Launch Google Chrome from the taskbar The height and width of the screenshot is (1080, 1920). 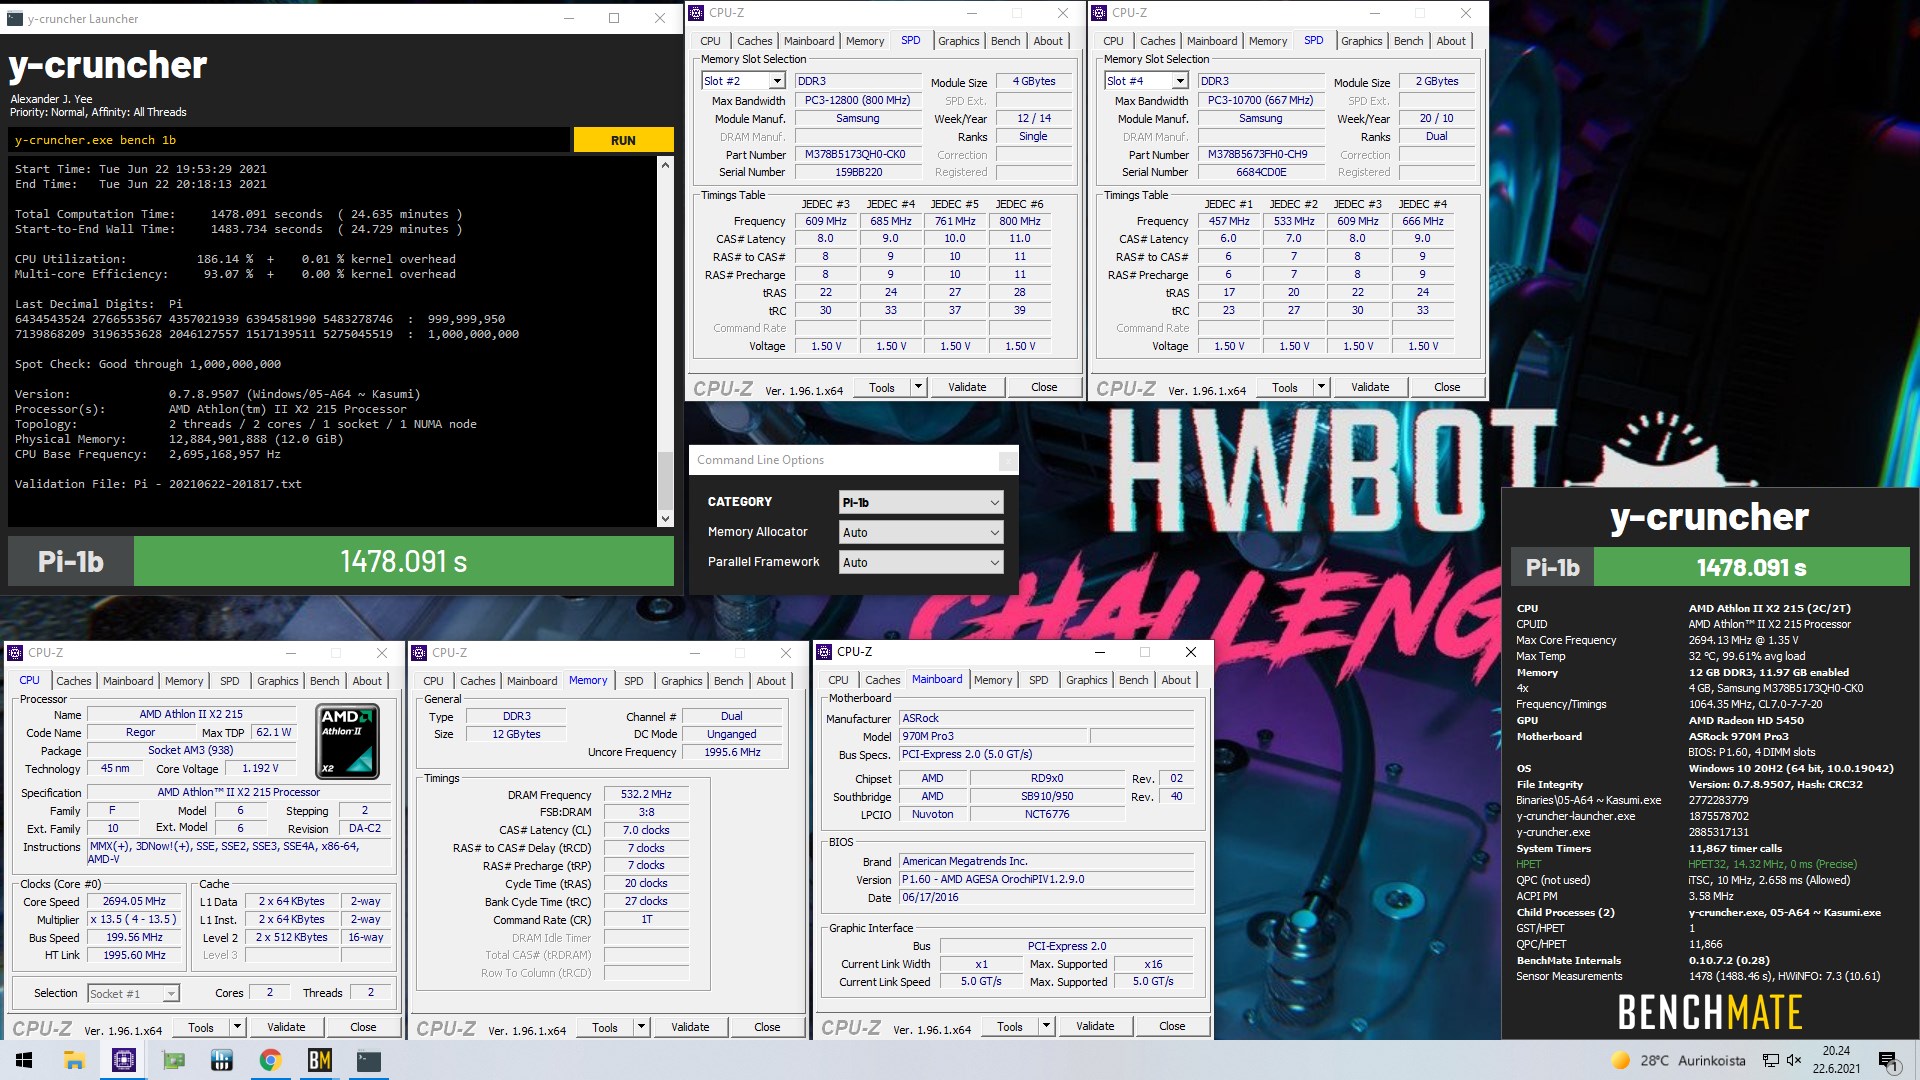pyautogui.click(x=270, y=1060)
